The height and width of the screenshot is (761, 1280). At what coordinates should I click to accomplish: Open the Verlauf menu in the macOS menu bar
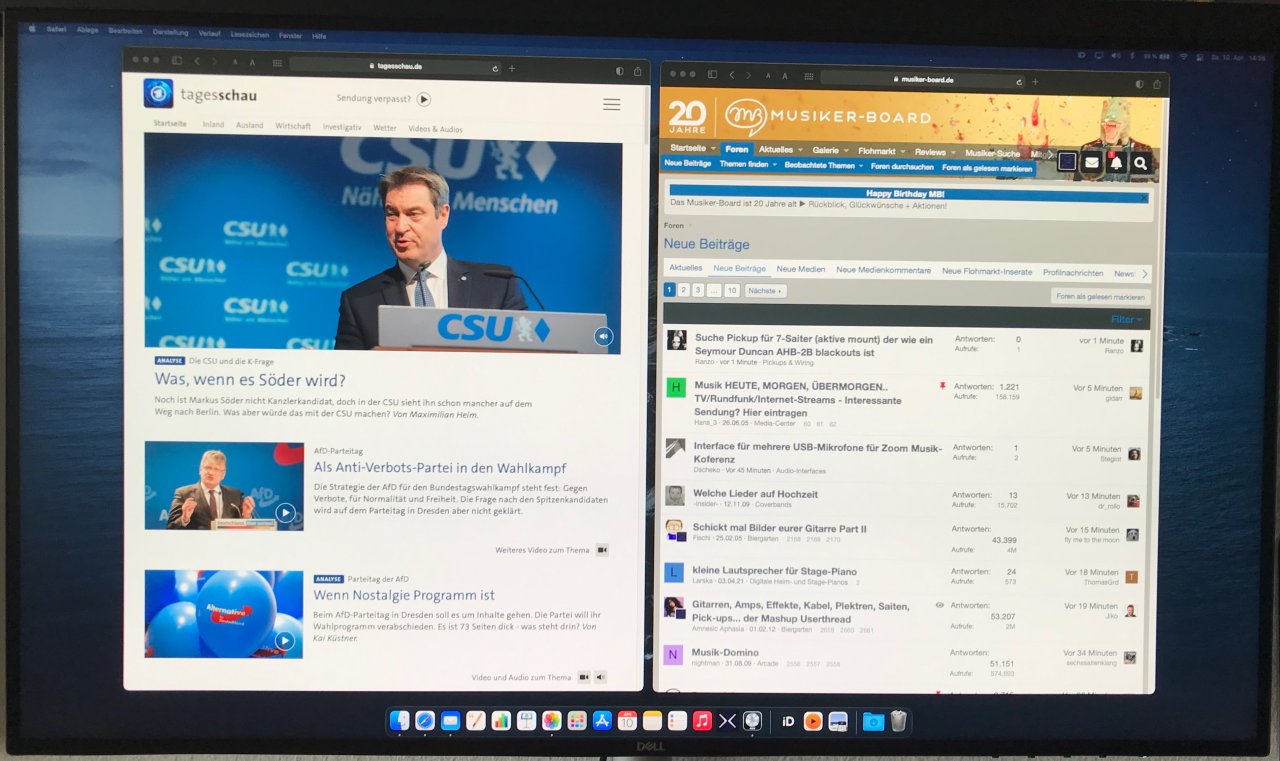pos(209,33)
